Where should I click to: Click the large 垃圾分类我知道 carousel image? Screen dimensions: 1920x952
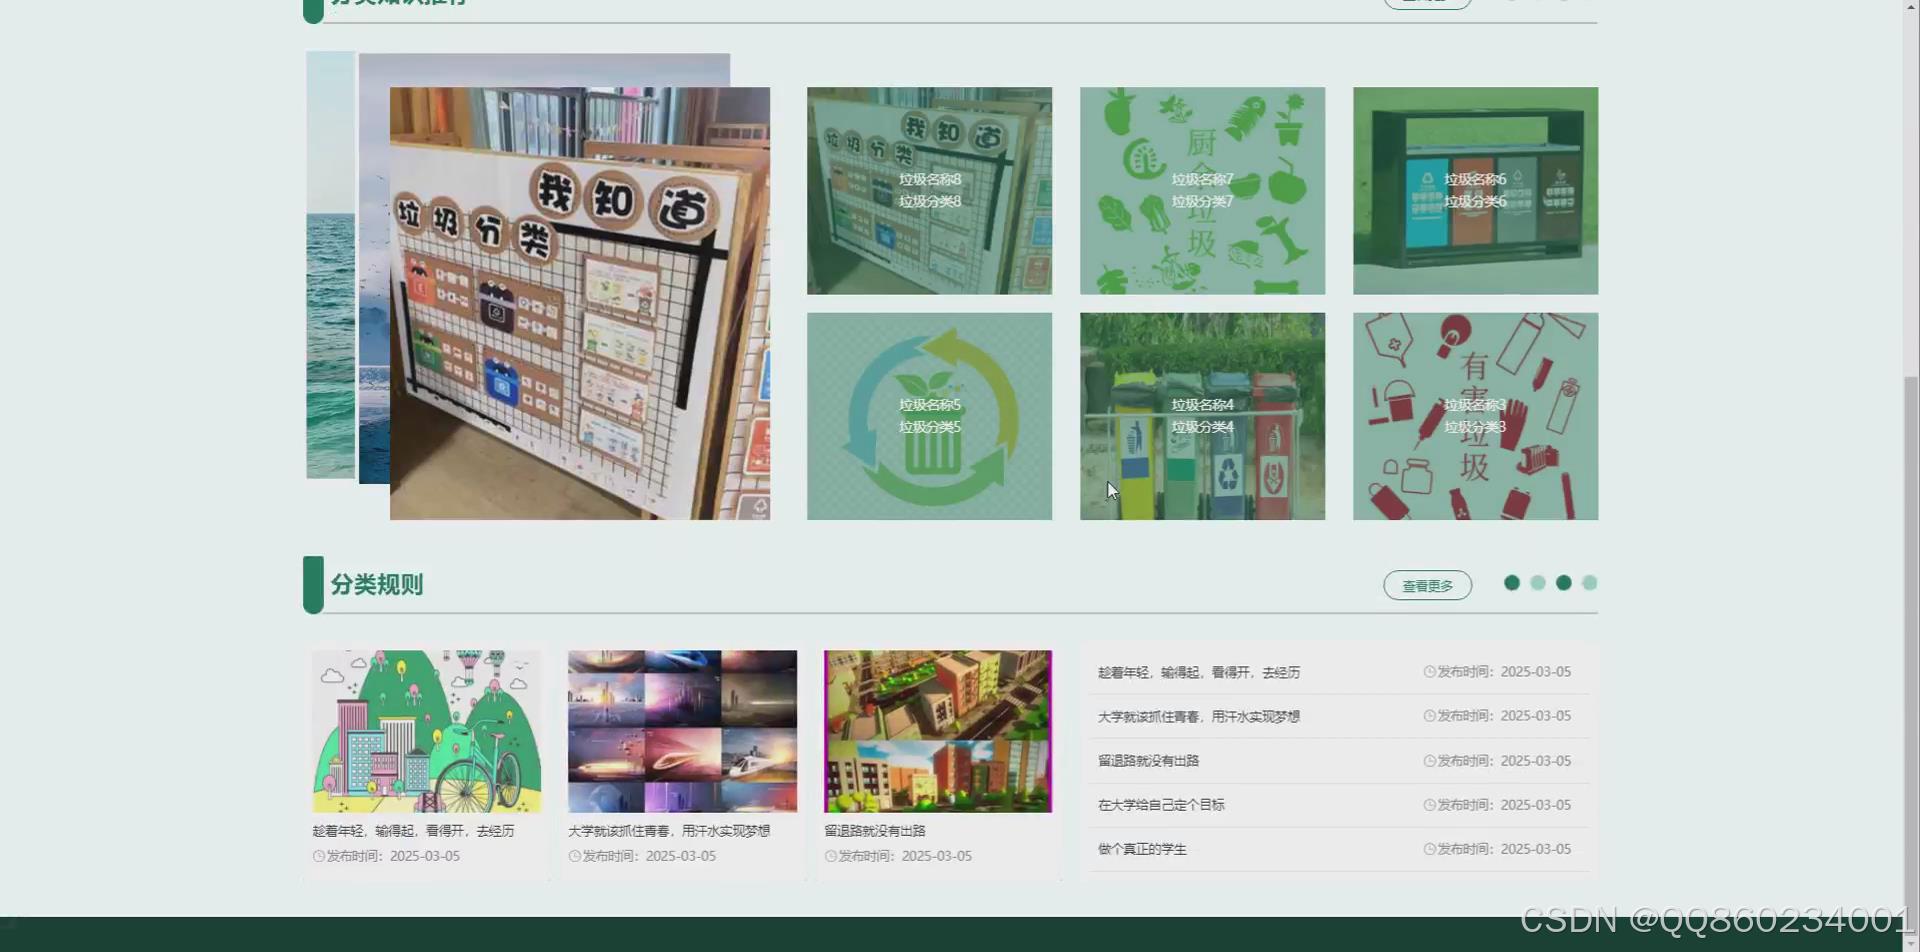tap(580, 300)
